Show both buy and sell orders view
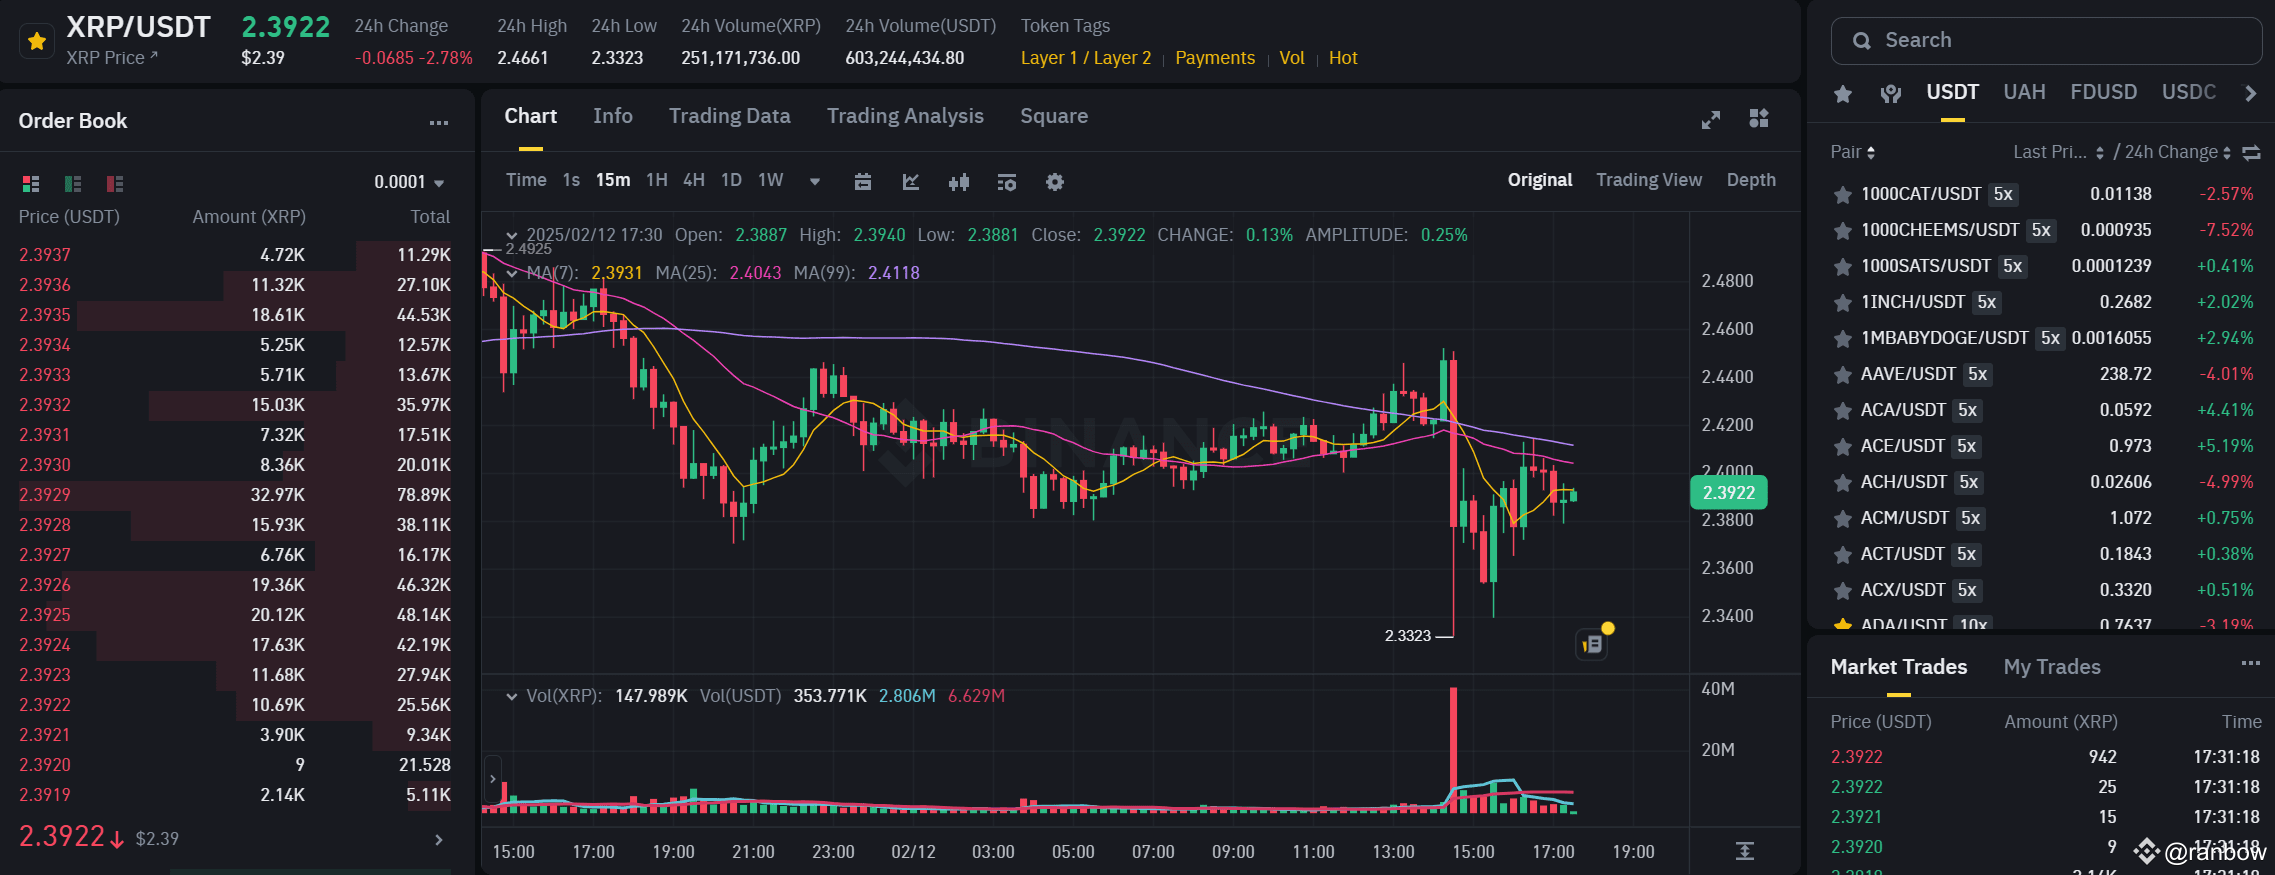Screen dimensions: 2275x875 [31, 184]
